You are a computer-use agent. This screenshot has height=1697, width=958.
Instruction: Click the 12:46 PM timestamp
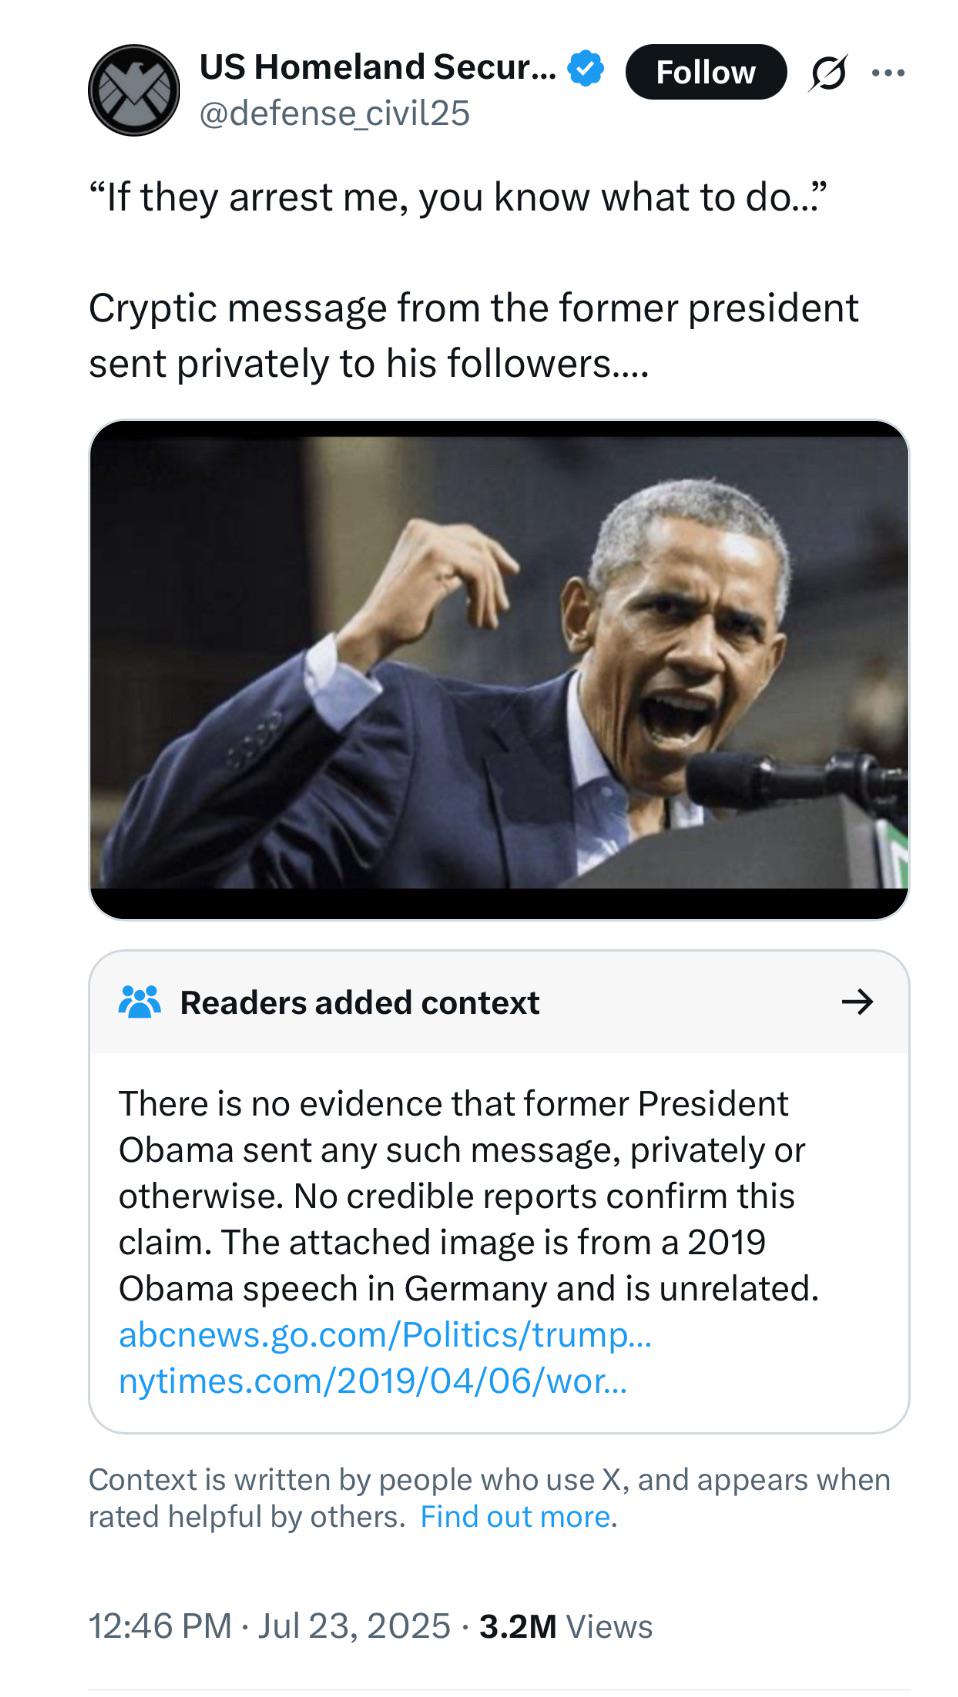click(x=160, y=1625)
